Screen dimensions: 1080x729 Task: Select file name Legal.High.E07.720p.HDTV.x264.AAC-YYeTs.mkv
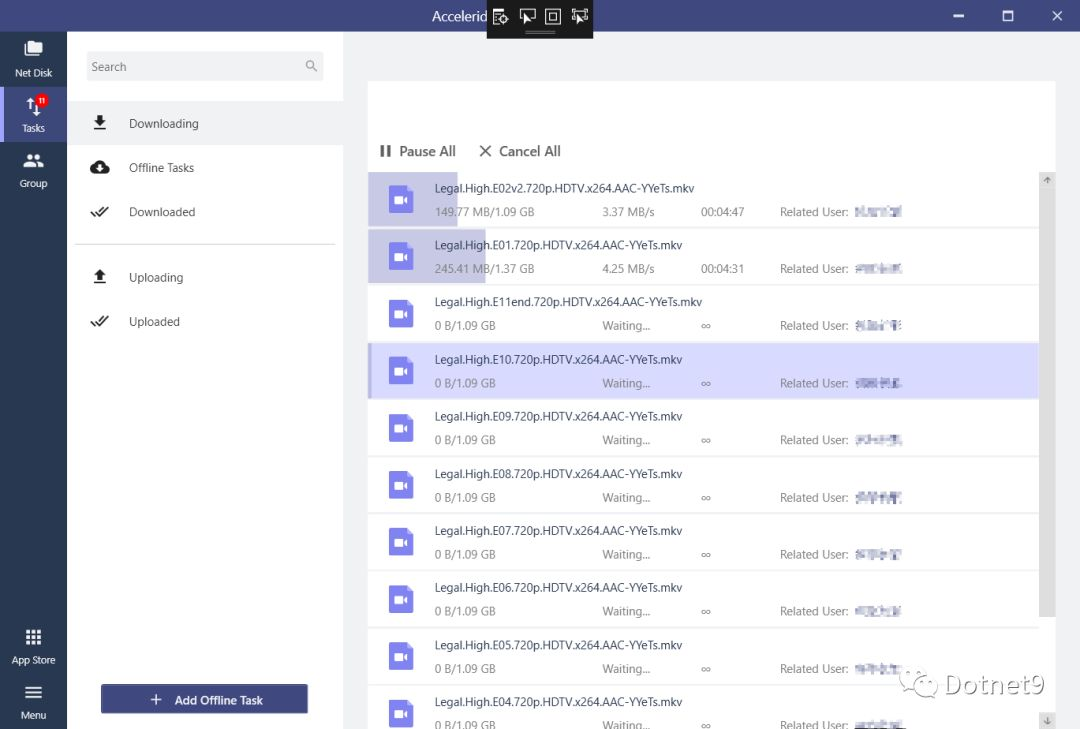click(558, 531)
